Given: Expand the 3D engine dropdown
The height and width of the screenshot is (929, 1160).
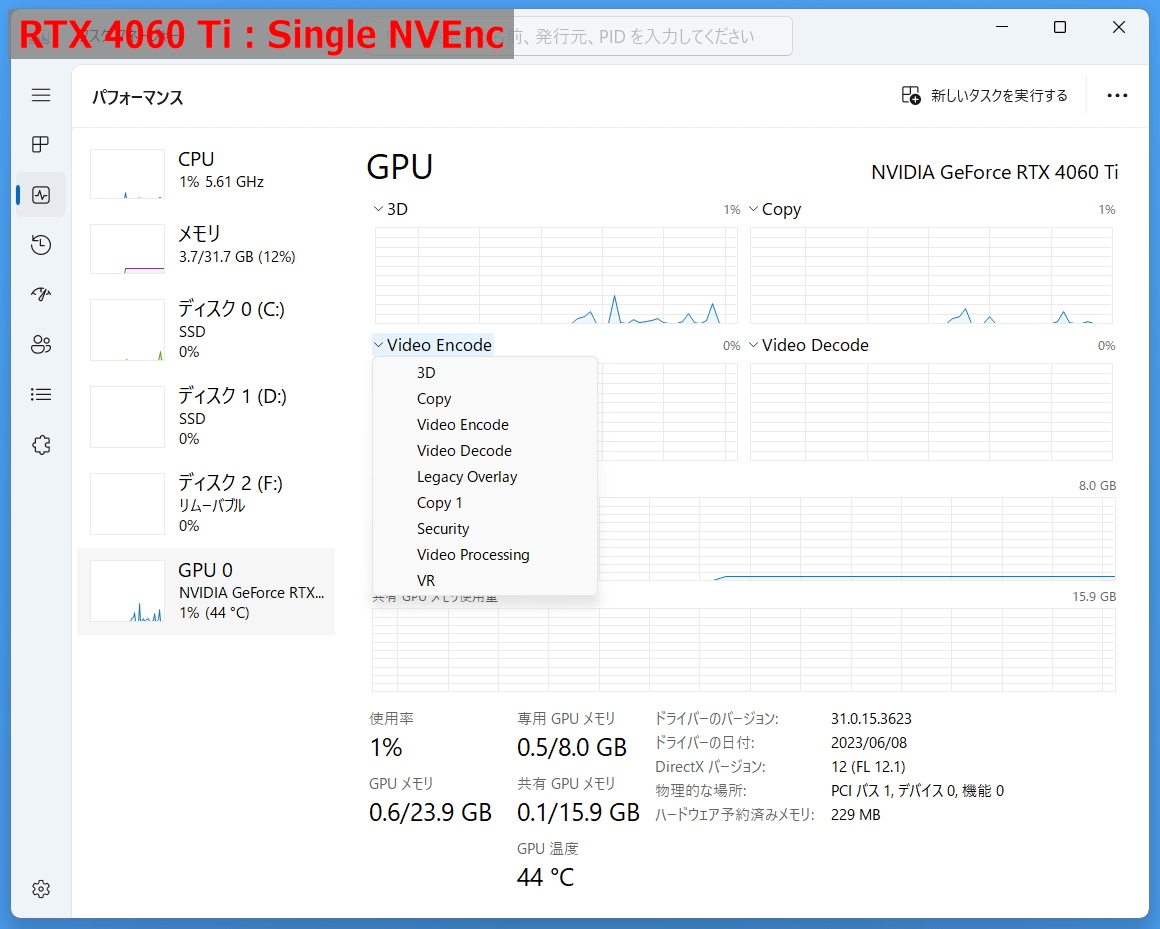Looking at the screenshot, I should tap(391, 209).
